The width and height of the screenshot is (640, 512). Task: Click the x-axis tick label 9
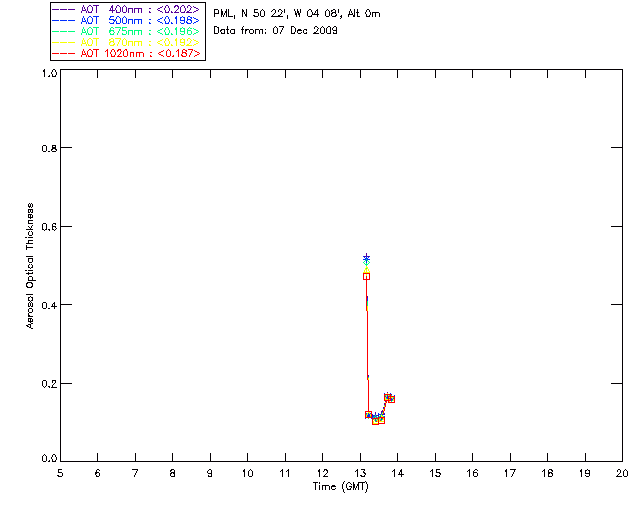[210, 473]
